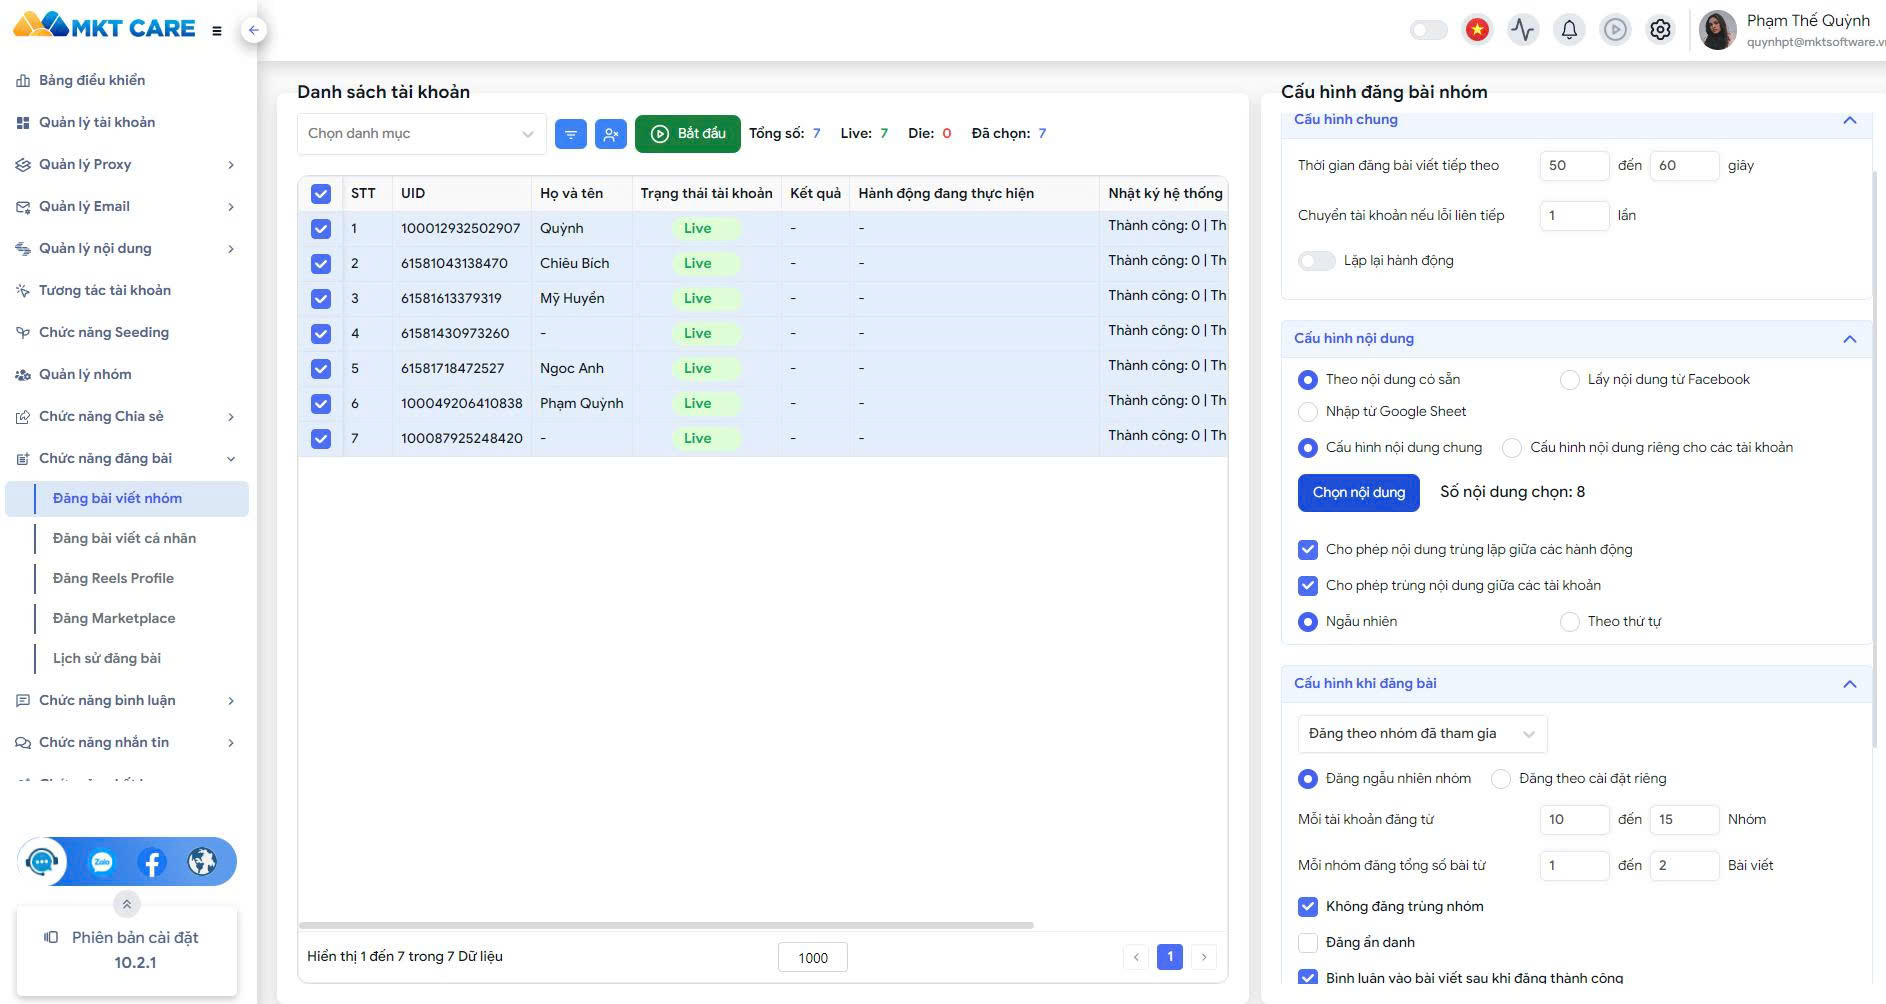Click the user profile avatar photo
Image resolution: width=1886 pixels, height=1004 pixels.
coord(1718,30)
